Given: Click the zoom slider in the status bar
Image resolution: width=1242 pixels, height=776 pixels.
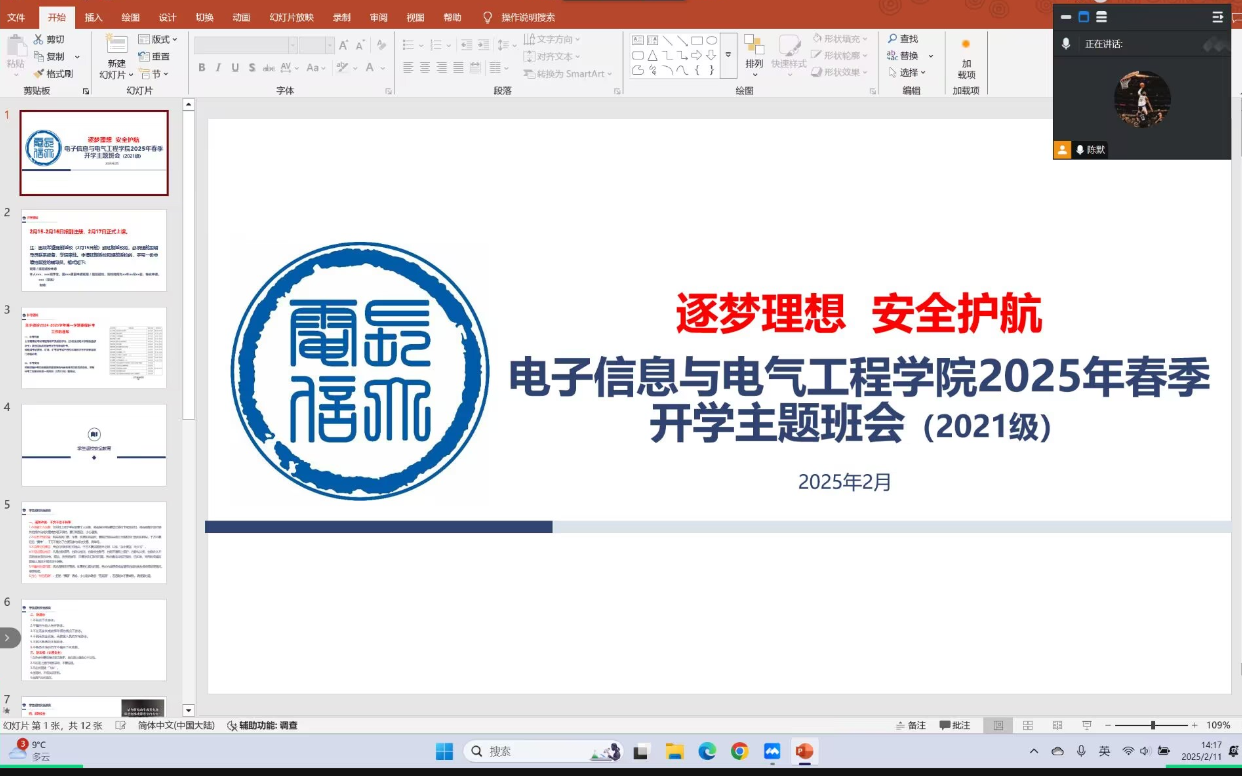Looking at the screenshot, I should pyautogui.click(x=1153, y=725).
